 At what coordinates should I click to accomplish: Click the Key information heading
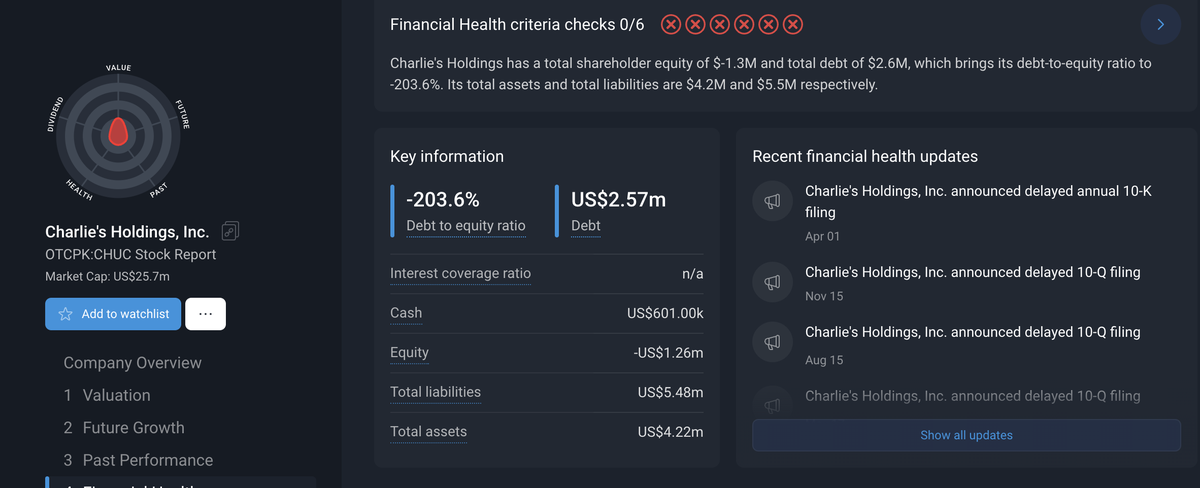pyautogui.click(x=447, y=156)
